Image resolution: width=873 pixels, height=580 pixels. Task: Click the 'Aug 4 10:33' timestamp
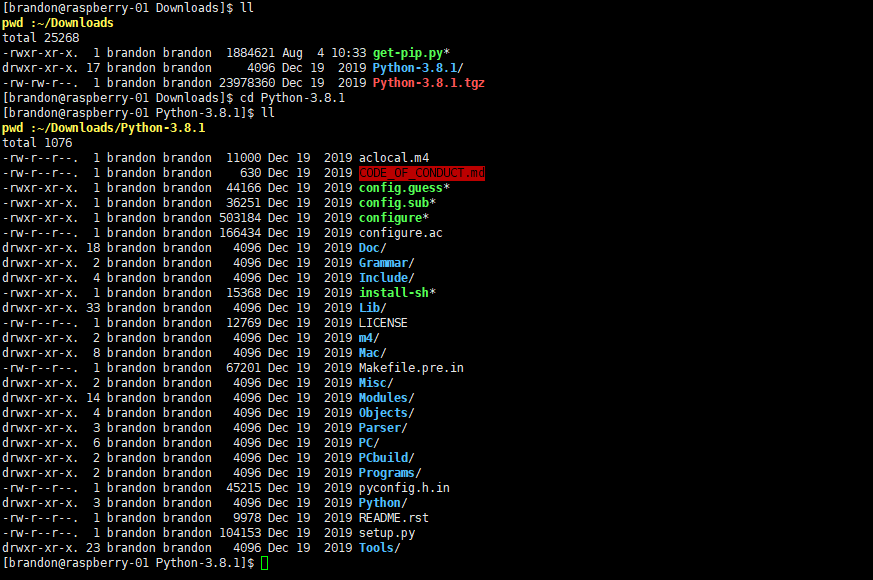[324, 53]
